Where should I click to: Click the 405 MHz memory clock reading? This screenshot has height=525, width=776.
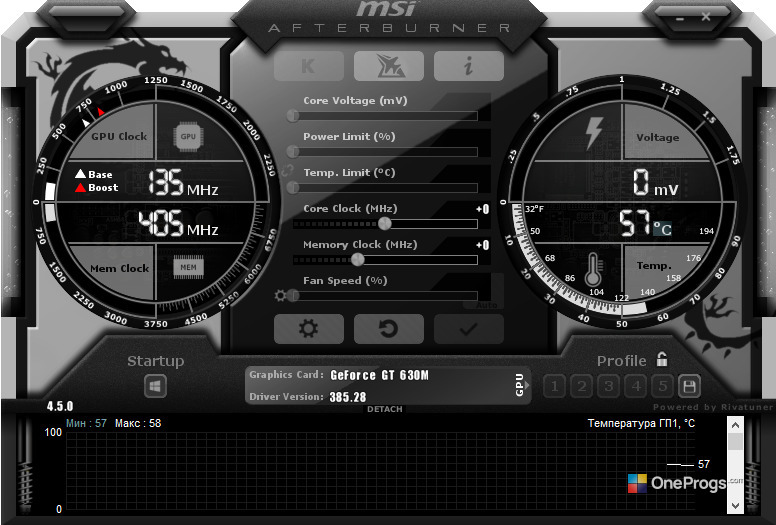point(178,223)
